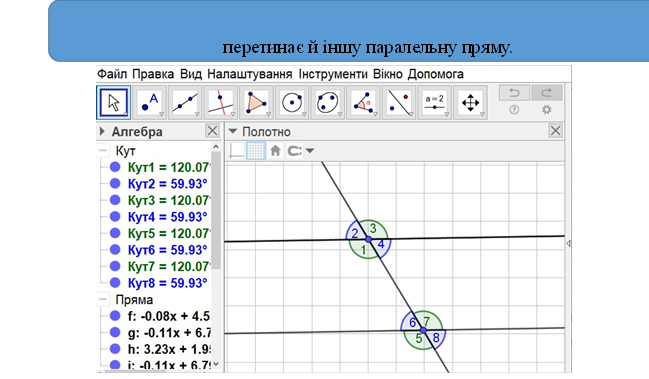Toggle visibility of the third angle in Algebra
Viewport: 649px width, 379px height.
[115, 200]
